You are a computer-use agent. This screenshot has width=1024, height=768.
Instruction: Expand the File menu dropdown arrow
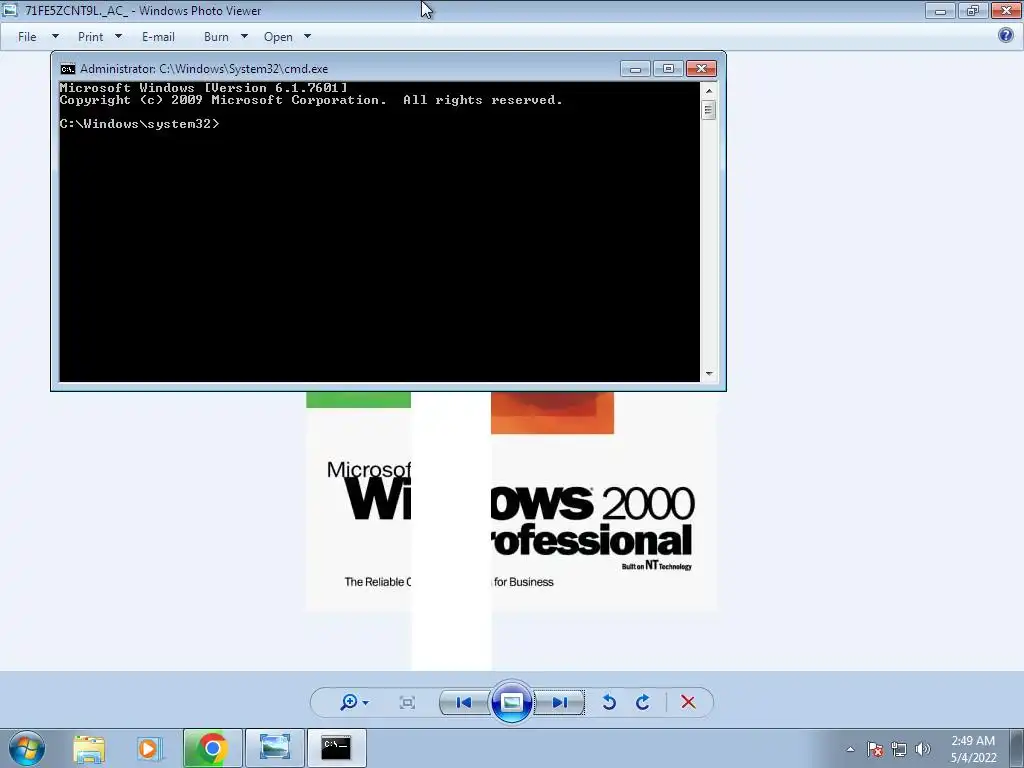pyautogui.click(x=56, y=37)
